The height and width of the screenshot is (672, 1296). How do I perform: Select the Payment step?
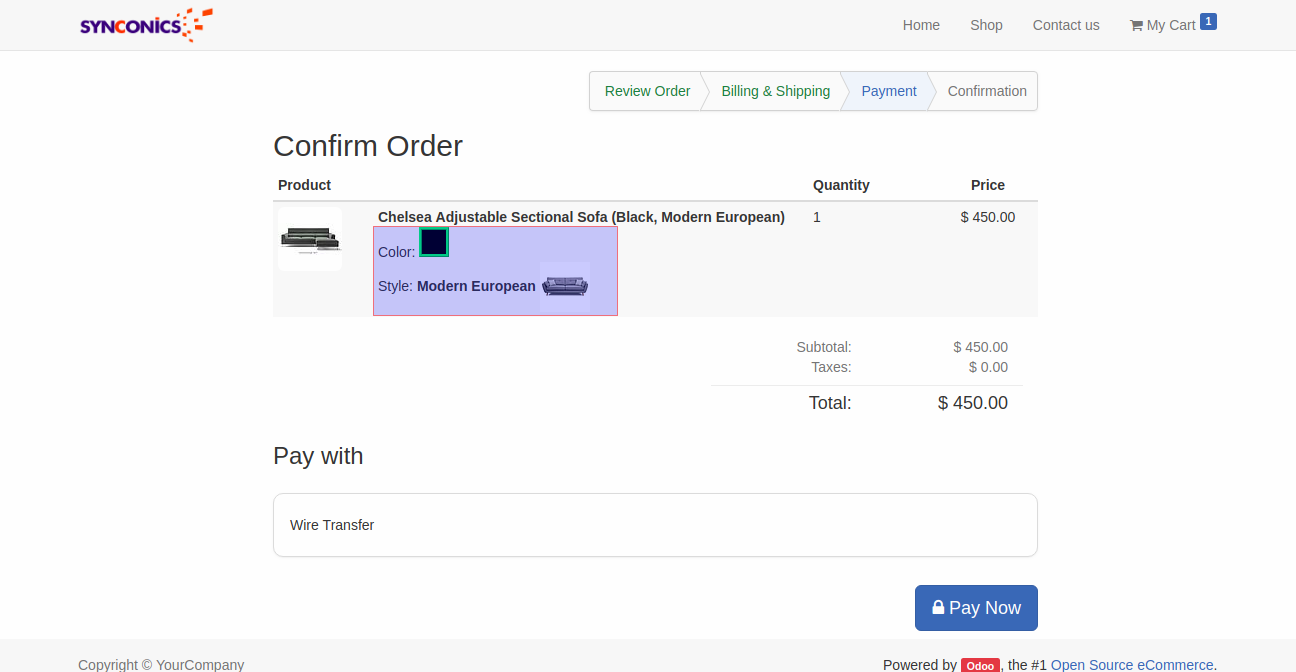[x=888, y=91]
